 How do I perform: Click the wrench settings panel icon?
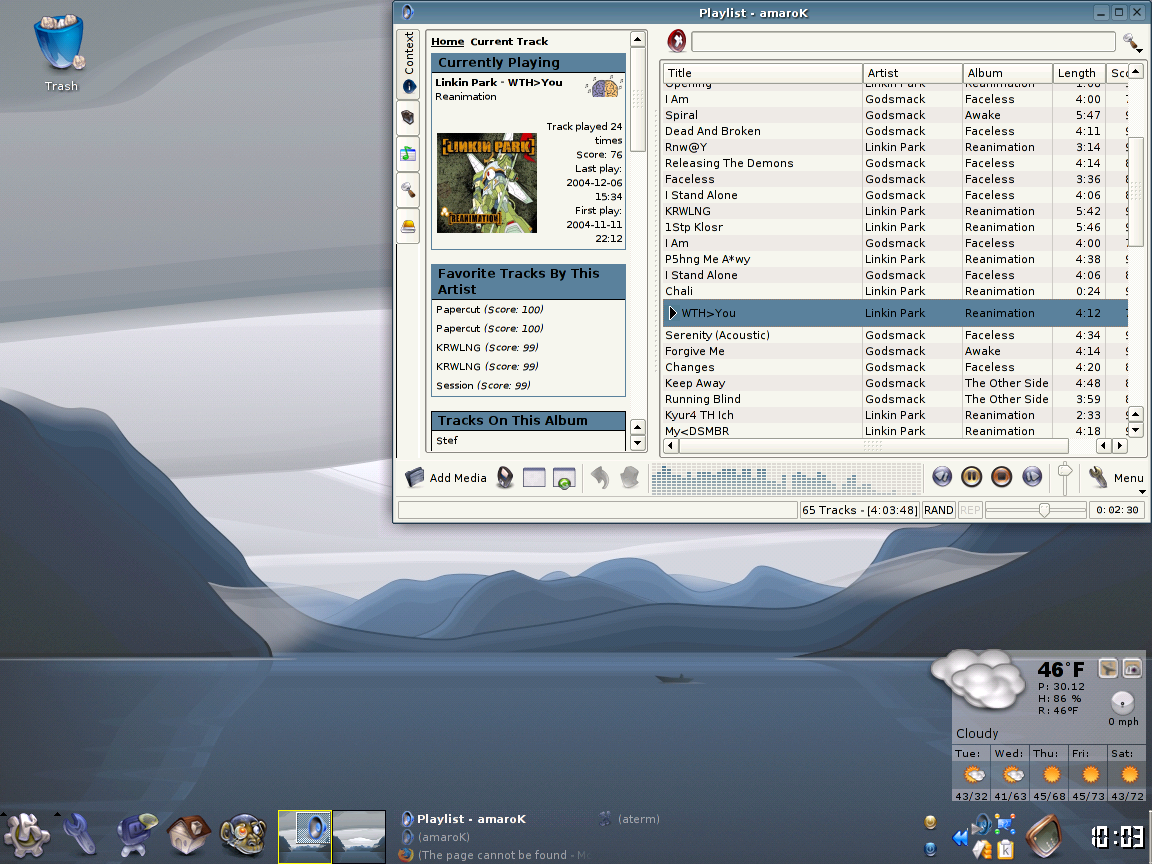[80, 835]
